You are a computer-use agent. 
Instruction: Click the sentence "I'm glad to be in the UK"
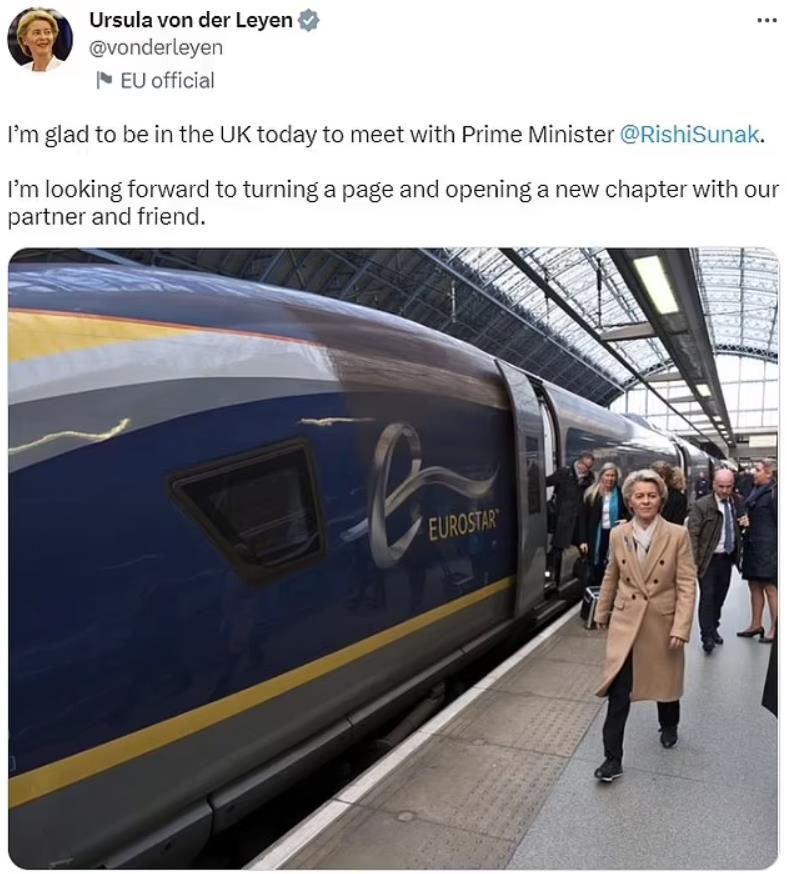(130, 134)
